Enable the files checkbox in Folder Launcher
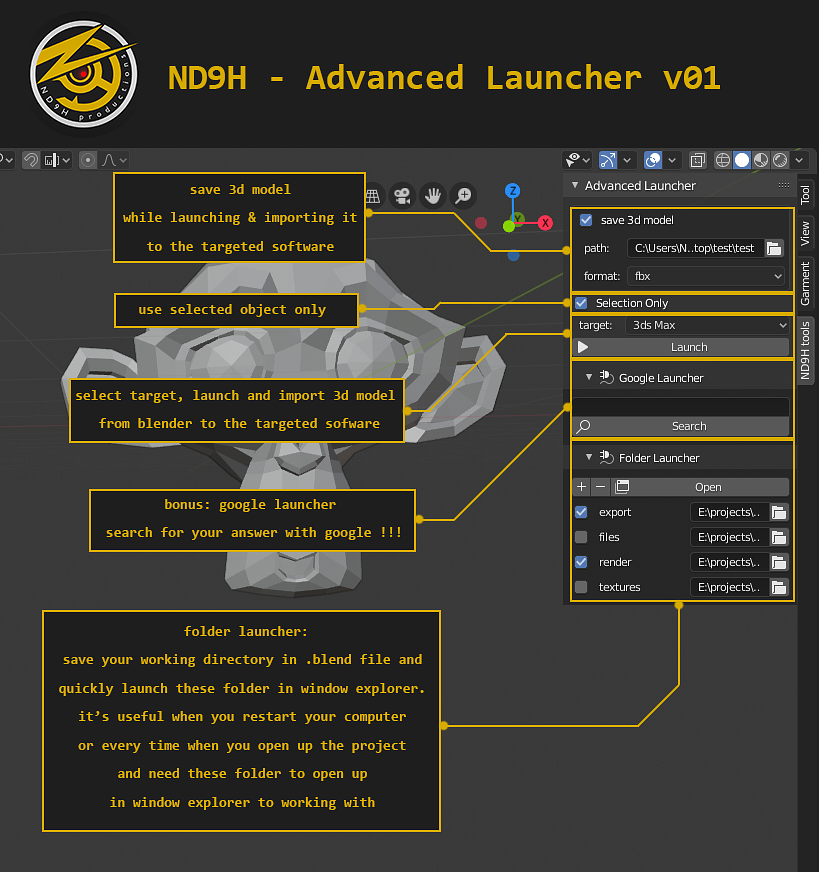Viewport: 819px width, 872px height. (579, 537)
